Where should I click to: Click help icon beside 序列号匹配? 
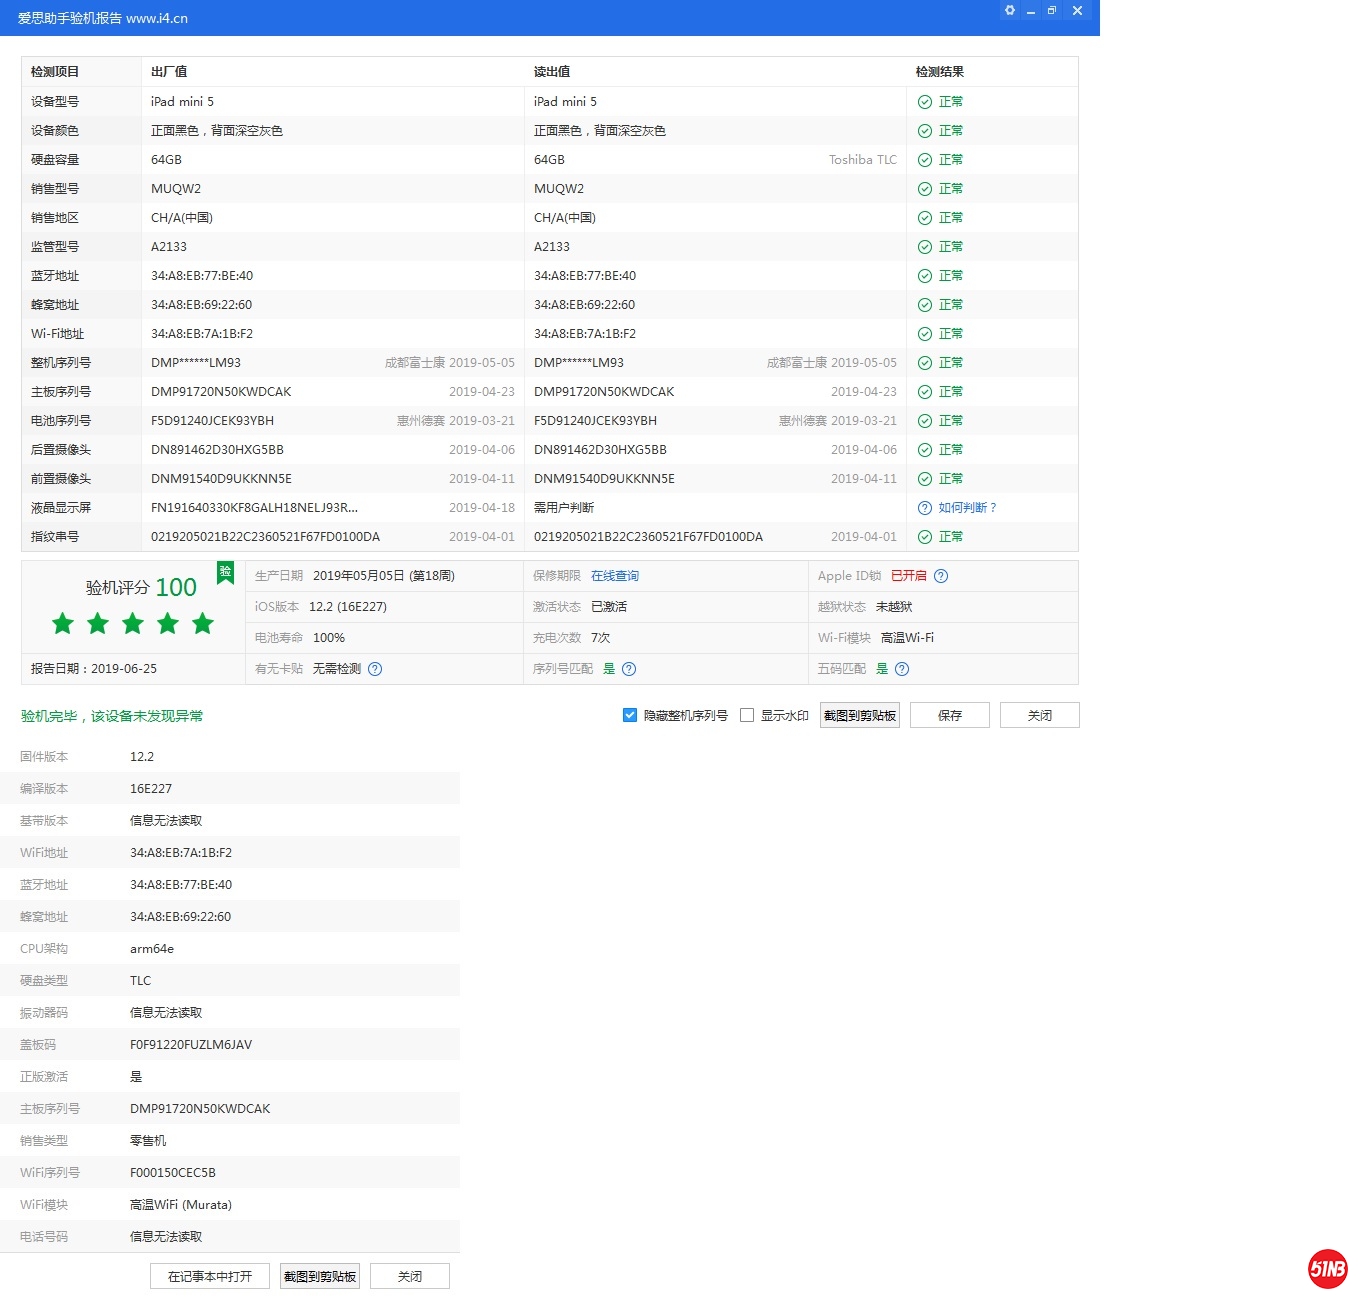[629, 669]
